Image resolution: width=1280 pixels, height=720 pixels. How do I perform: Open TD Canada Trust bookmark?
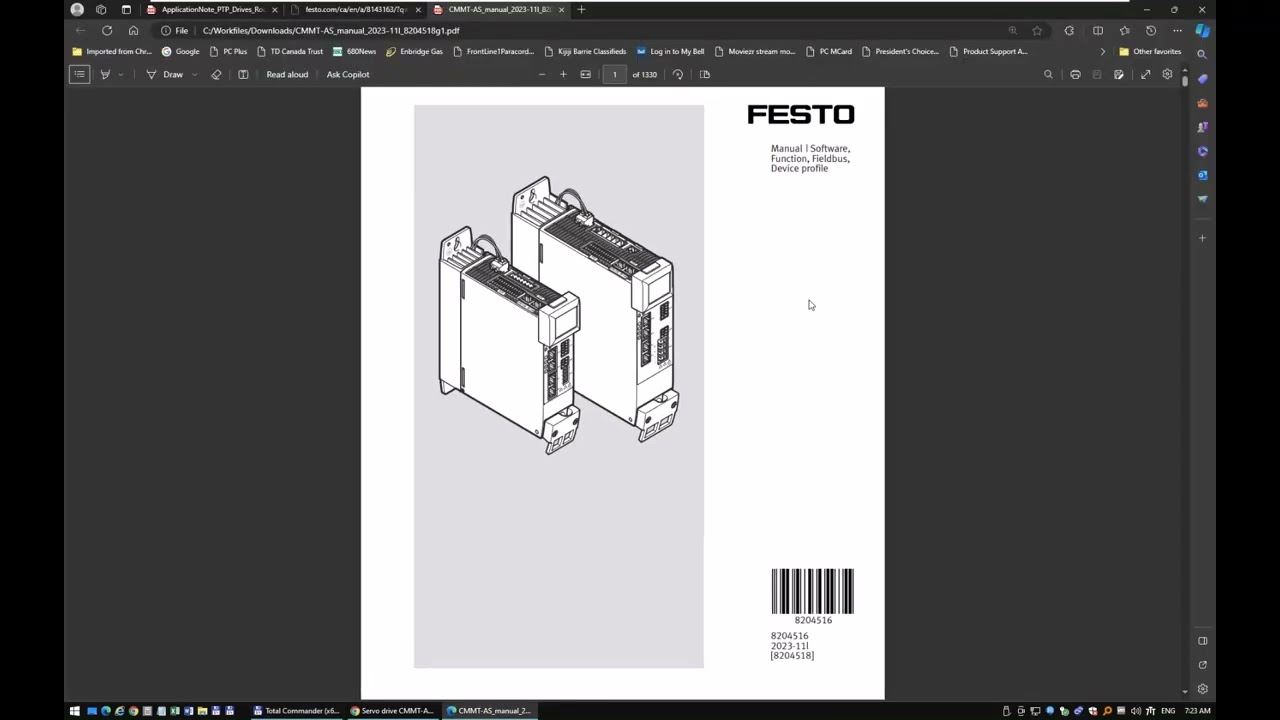point(290,51)
